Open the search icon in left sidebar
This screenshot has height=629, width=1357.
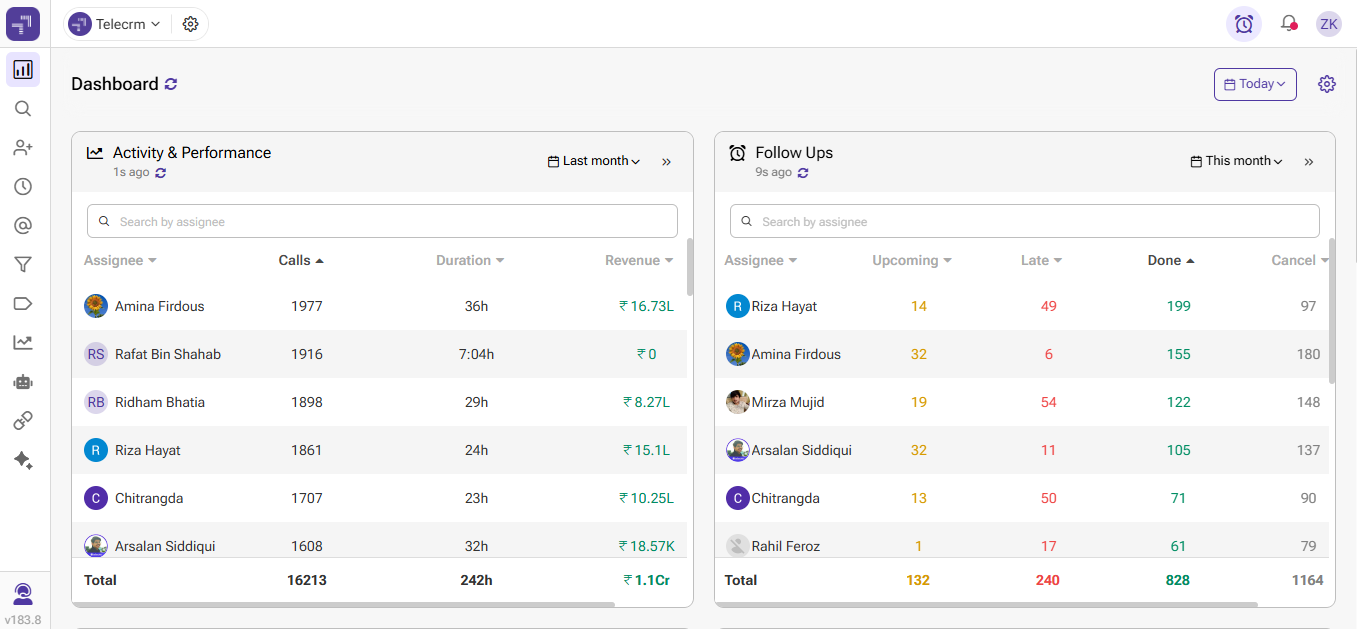point(23,109)
